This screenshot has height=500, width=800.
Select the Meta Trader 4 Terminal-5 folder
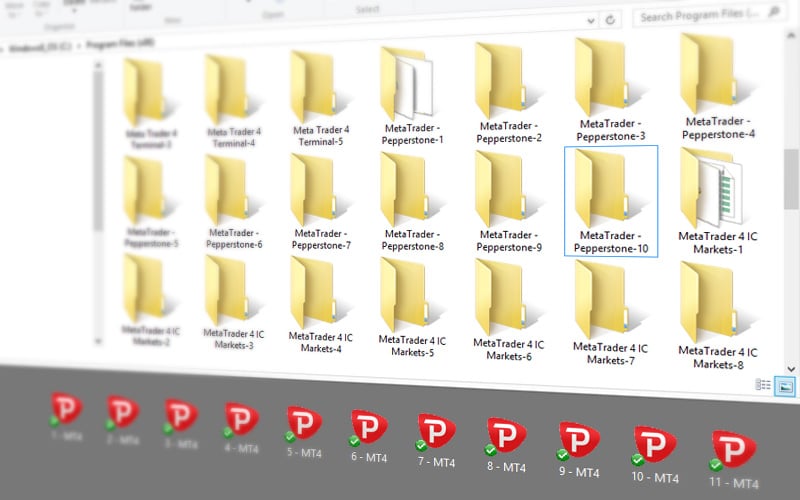321,99
